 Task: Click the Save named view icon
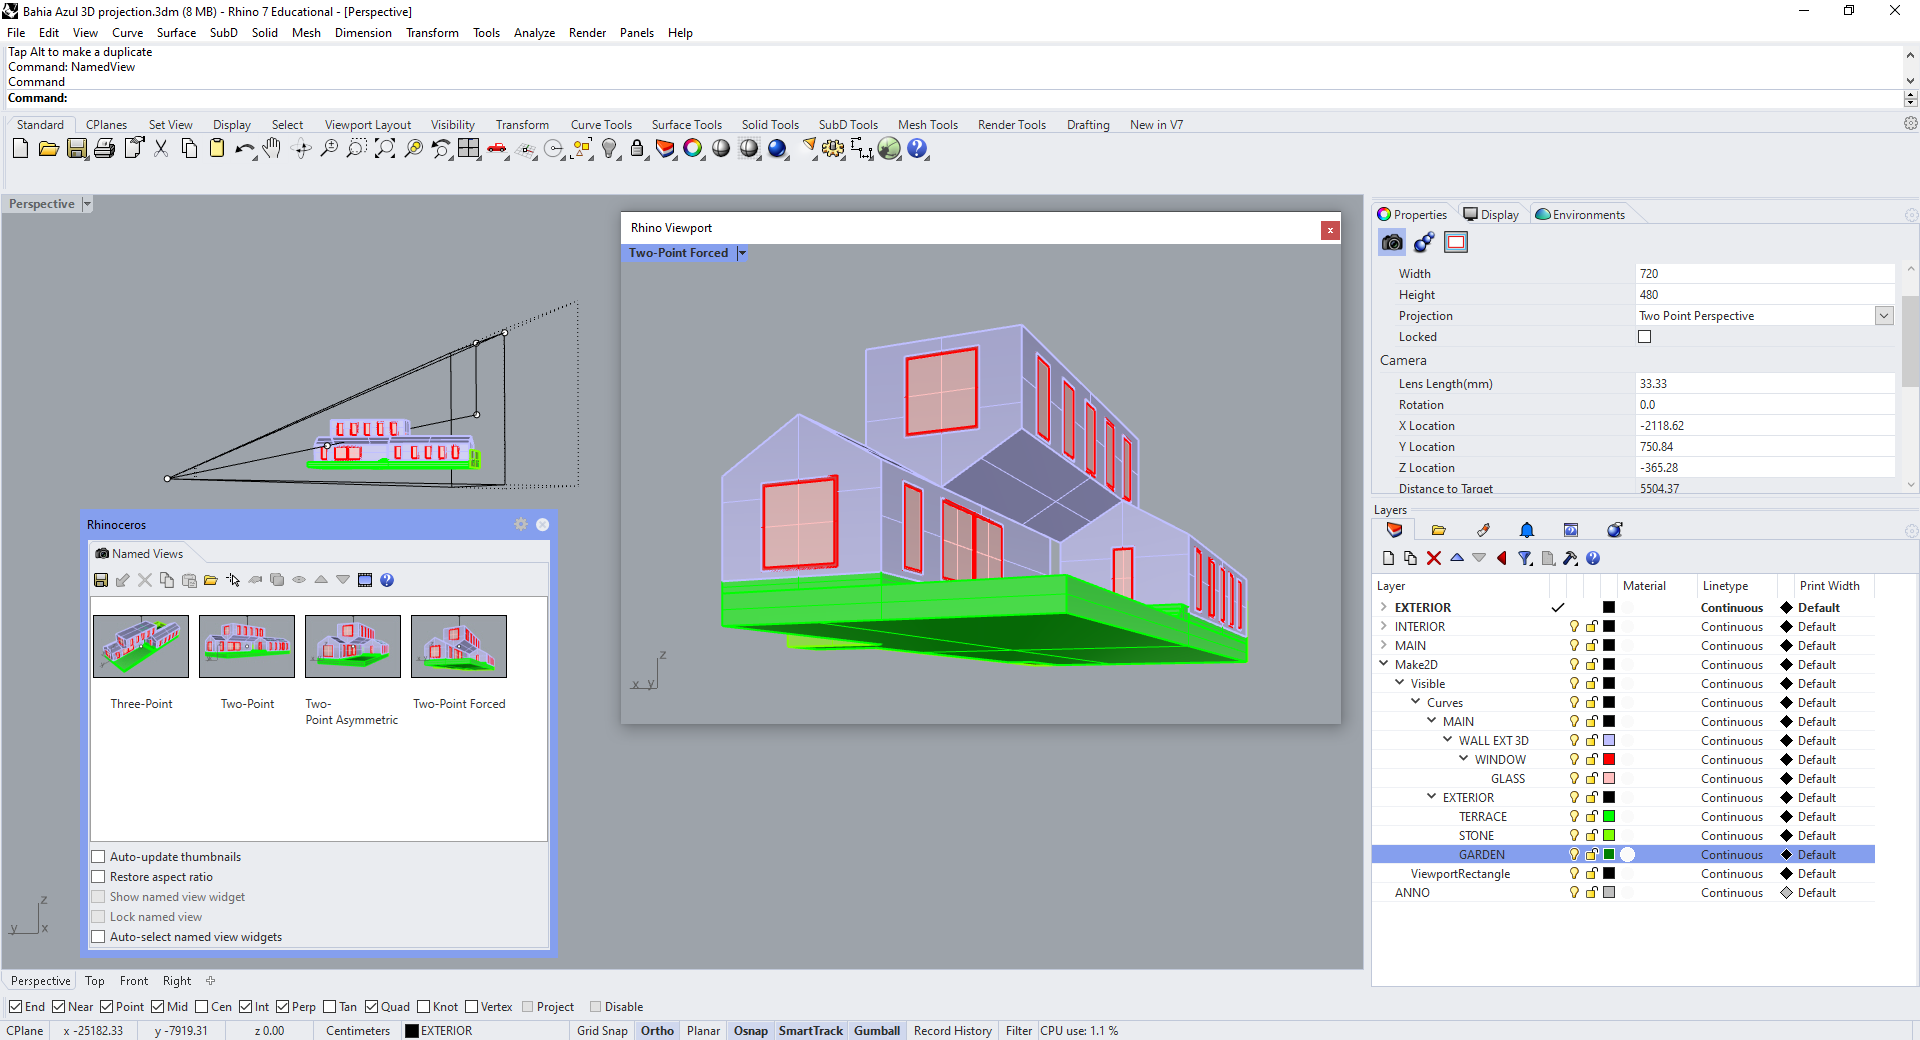[101, 580]
